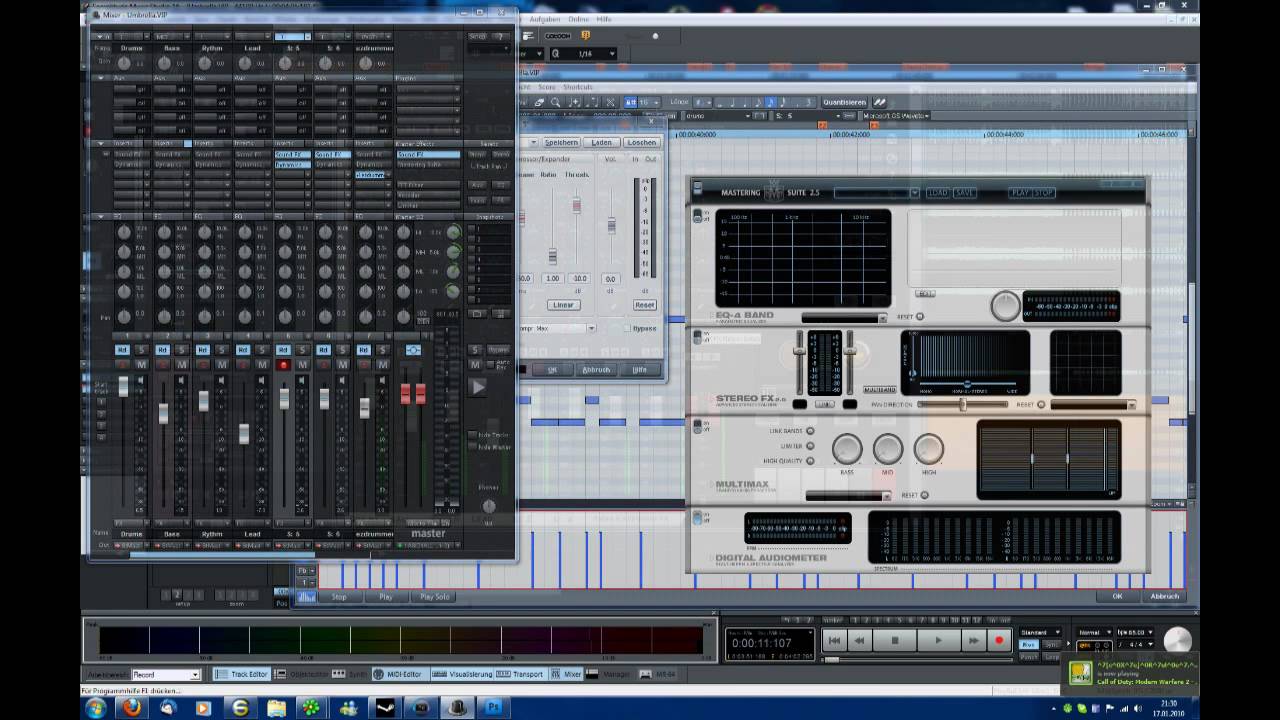
Task: Enable Limiter option in Multimax
Action: pyautogui.click(x=810, y=446)
